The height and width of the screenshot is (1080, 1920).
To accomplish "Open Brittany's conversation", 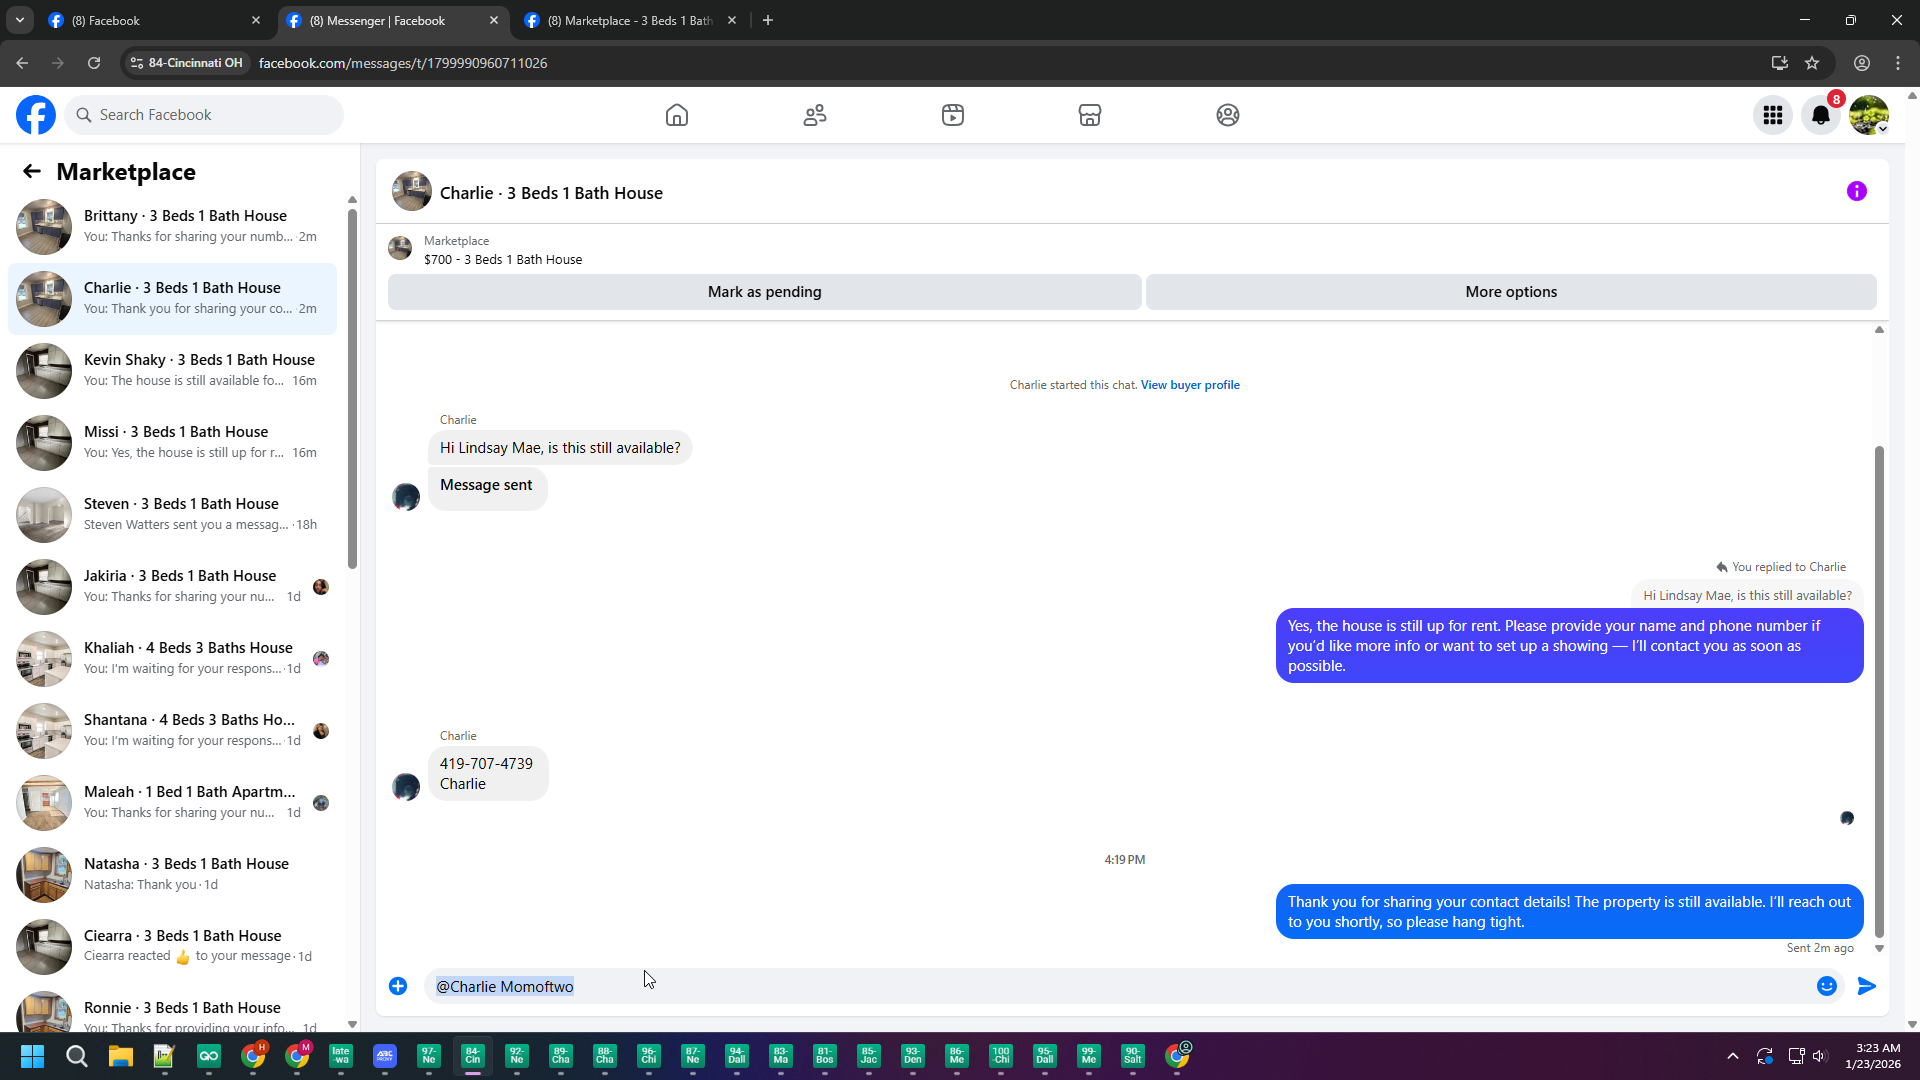I will [x=172, y=227].
